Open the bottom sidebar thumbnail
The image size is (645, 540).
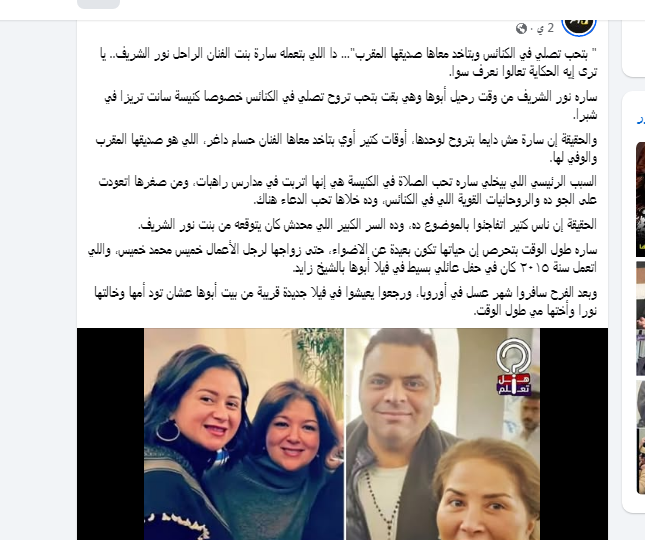[640, 437]
